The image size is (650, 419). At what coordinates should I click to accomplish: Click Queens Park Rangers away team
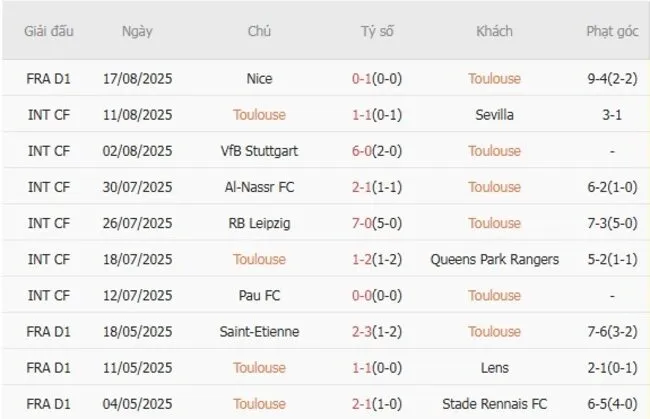coord(494,259)
